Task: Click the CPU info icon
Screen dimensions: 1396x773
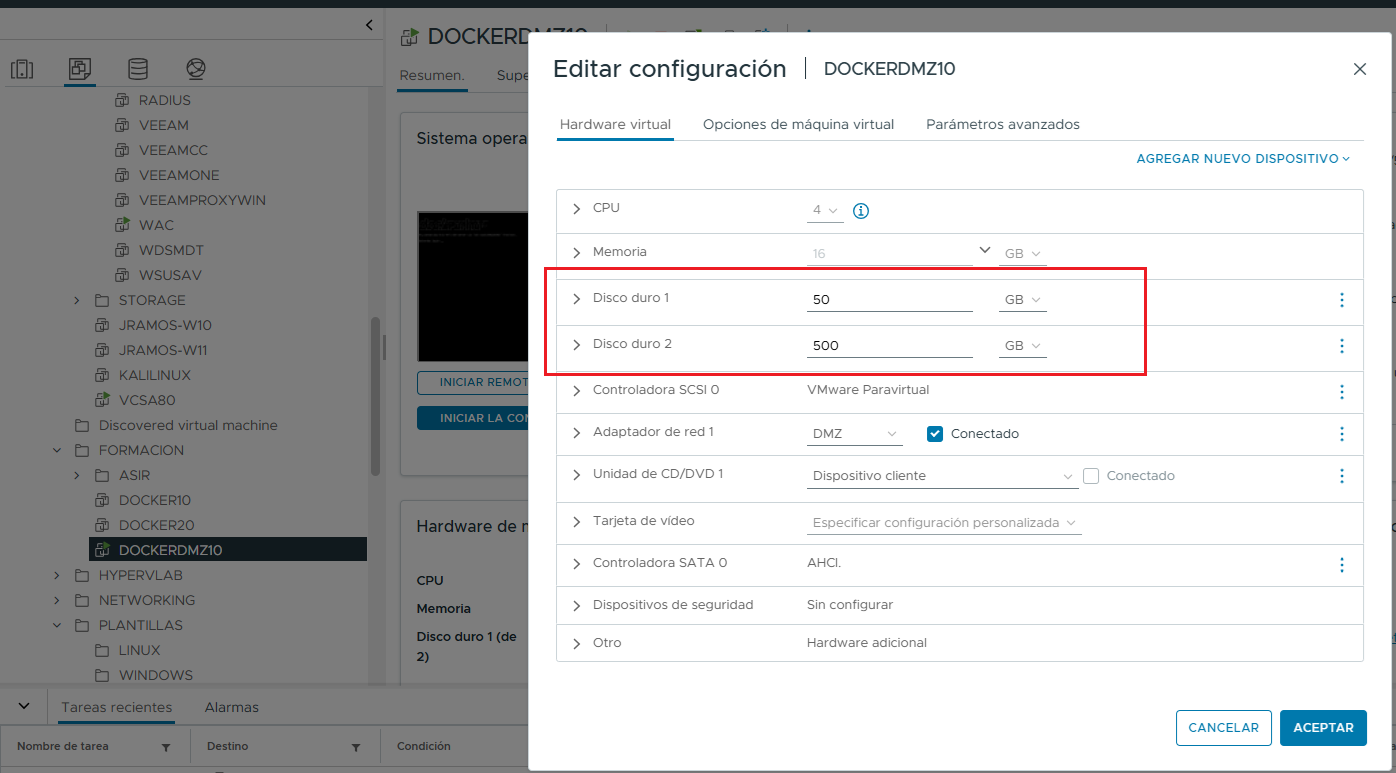Action: [x=861, y=211]
